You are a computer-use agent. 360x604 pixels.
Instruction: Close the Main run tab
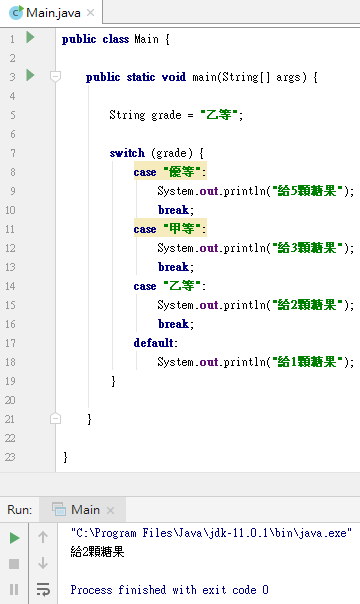pos(111,510)
